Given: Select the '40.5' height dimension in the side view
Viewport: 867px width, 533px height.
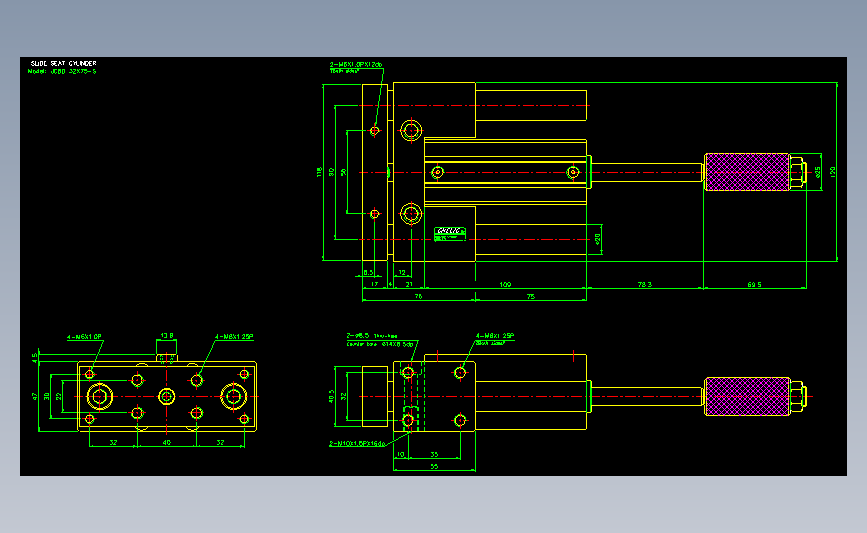Looking at the screenshot, I should pyautogui.click(x=332, y=396).
